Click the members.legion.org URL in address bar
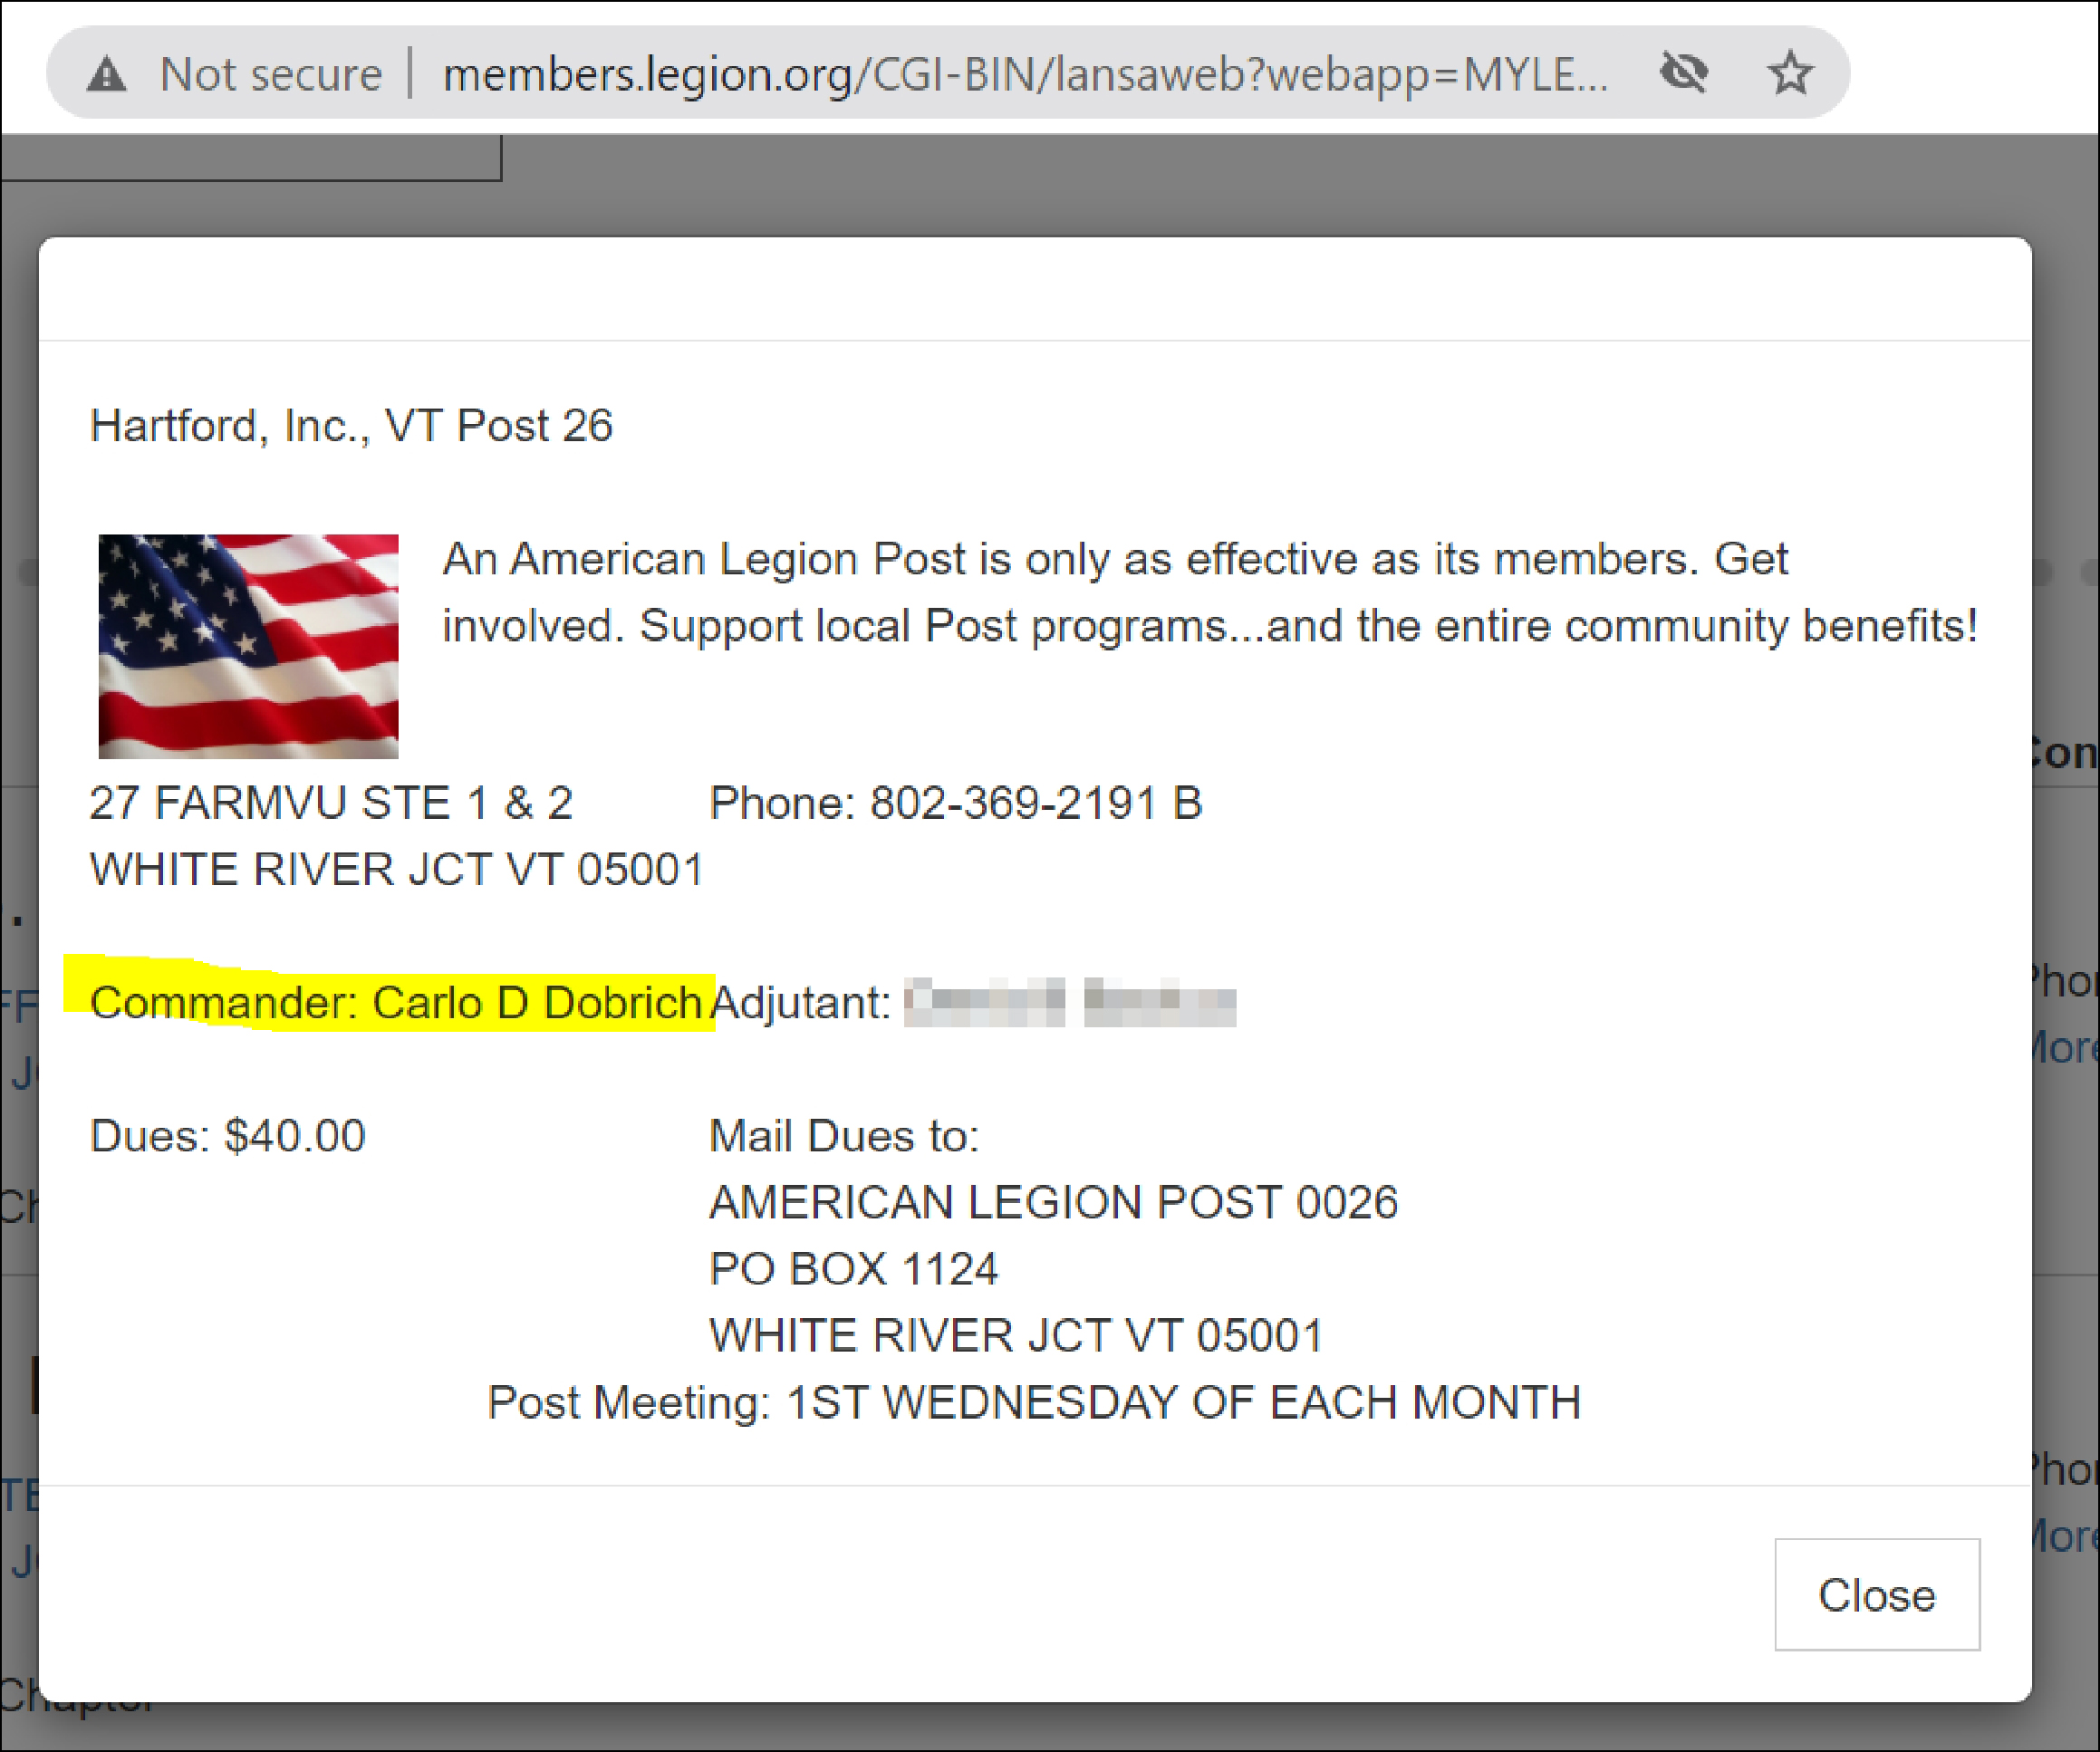2100x1752 pixels. (x=1026, y=75)
